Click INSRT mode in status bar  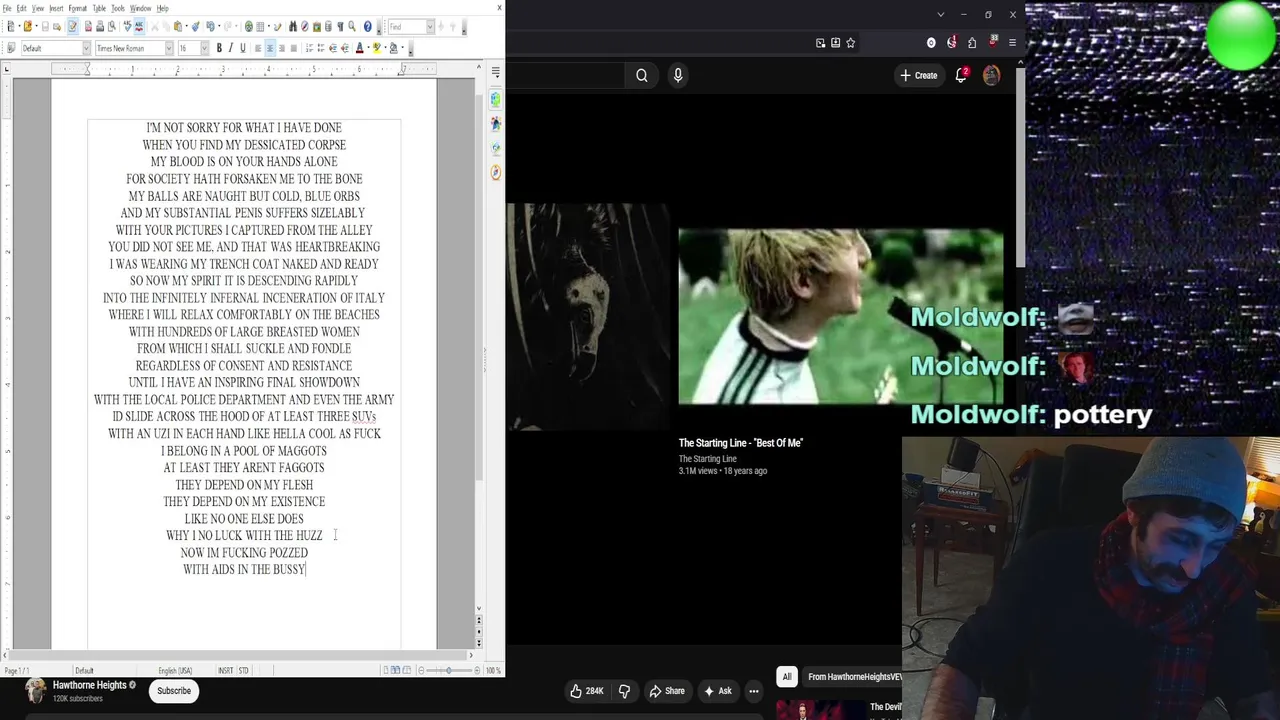(x=225, y=670)
